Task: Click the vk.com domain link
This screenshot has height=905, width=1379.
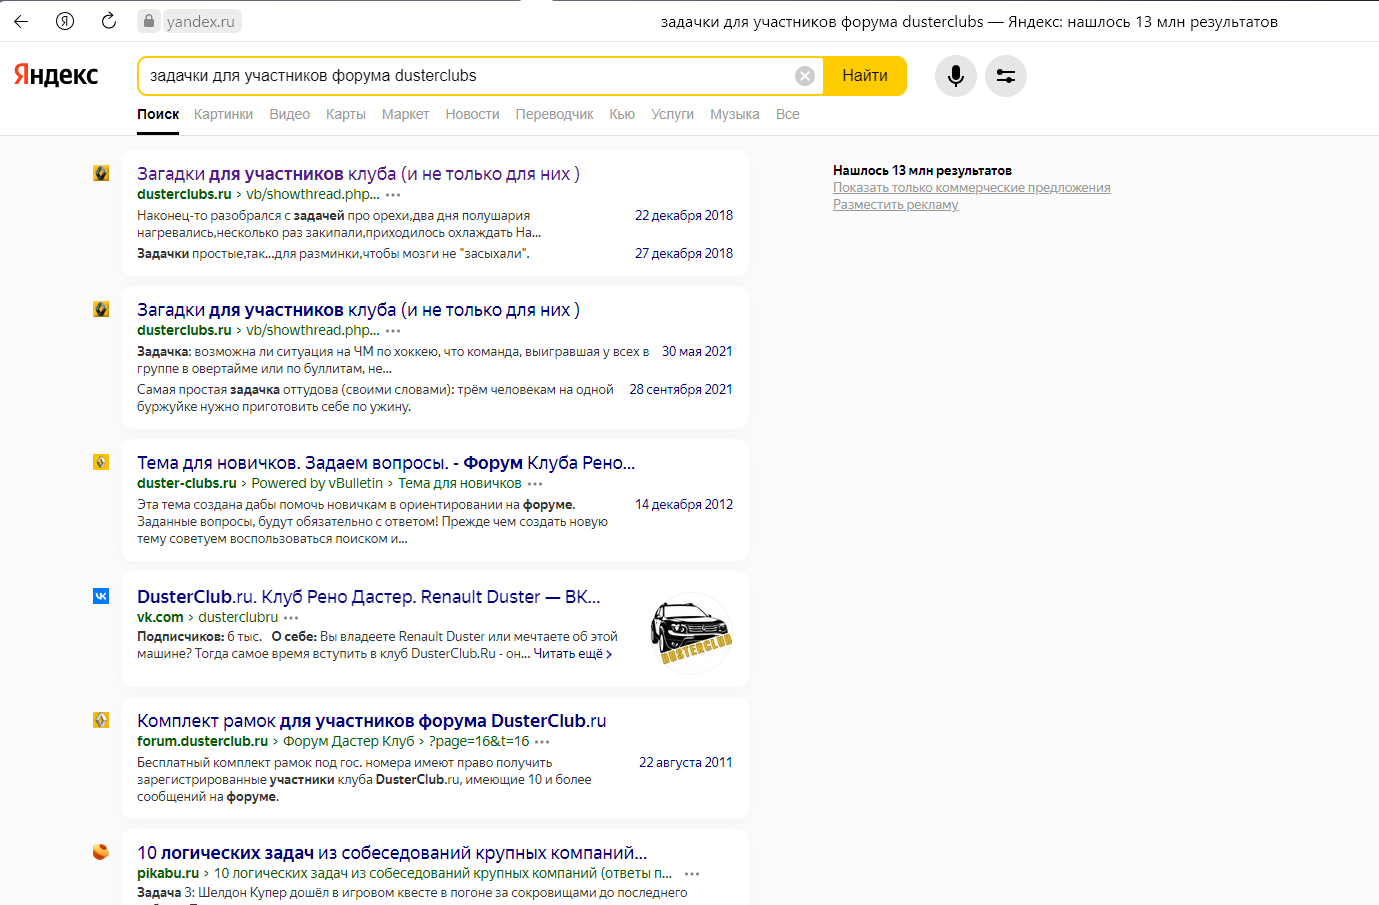Action: tap(160, 617)
